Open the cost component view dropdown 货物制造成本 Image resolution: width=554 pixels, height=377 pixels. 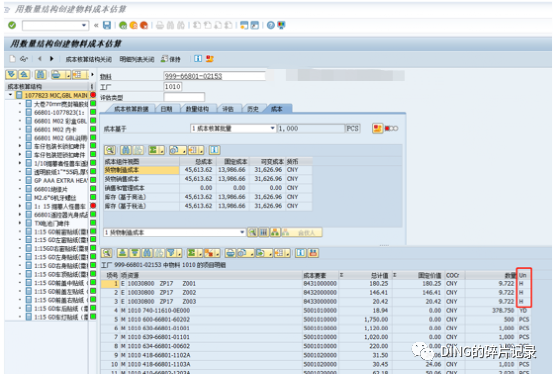[x=242, y=232]
